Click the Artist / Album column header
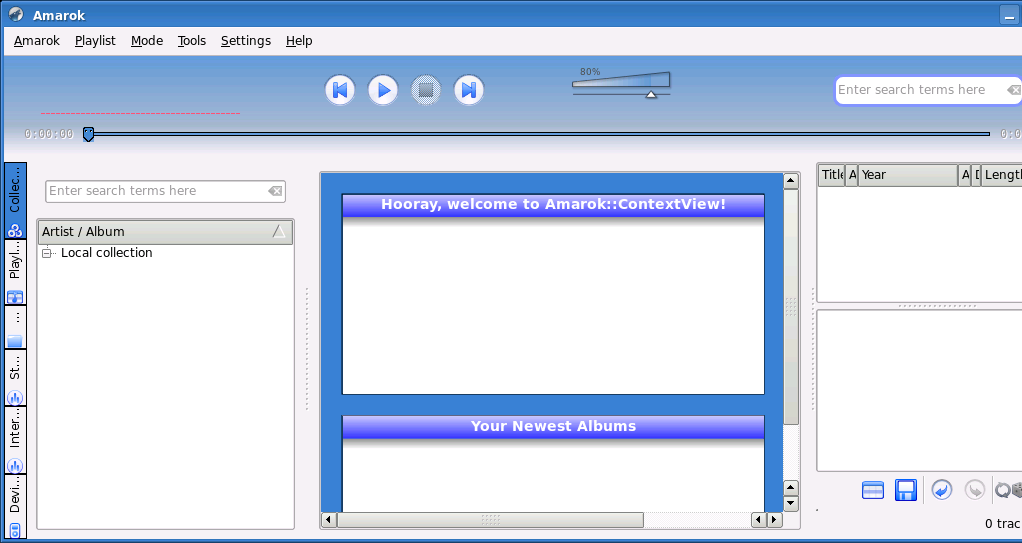1022x543 pixels. click(x=166, y=232)
